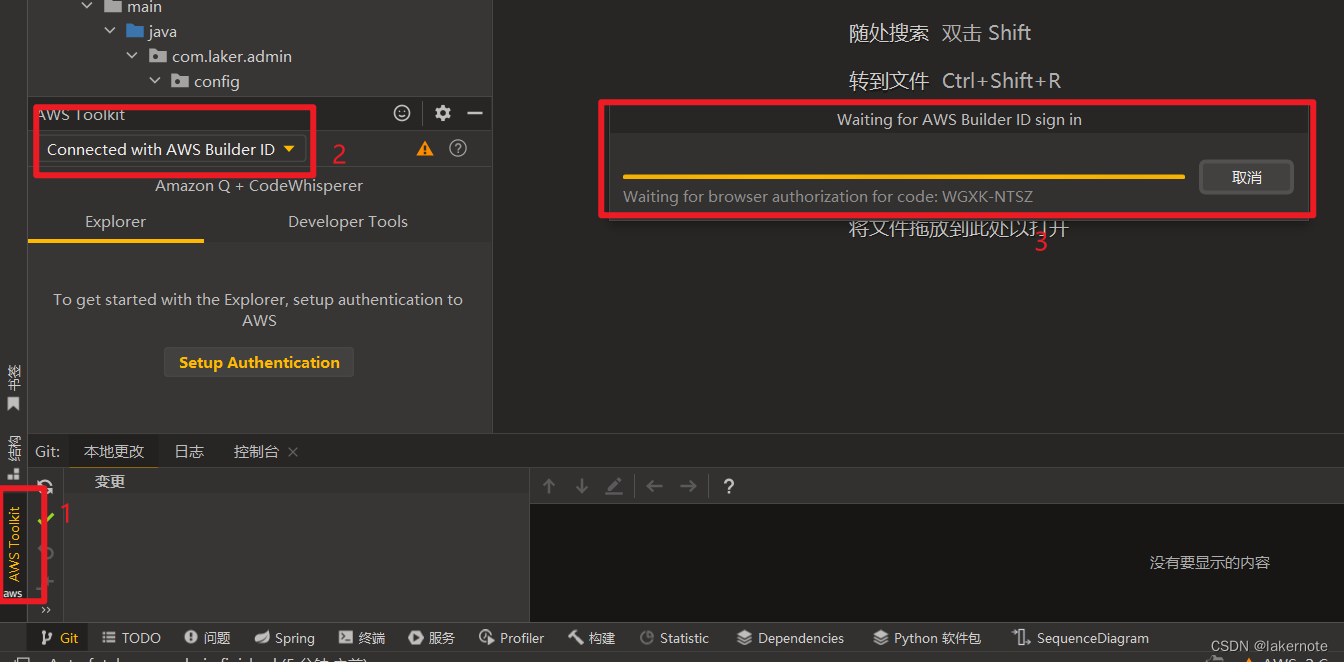Show more Git toolbar actions chevrons
Image resolution: width=1344 pixels, height=662 pixels.
[46, 609]
